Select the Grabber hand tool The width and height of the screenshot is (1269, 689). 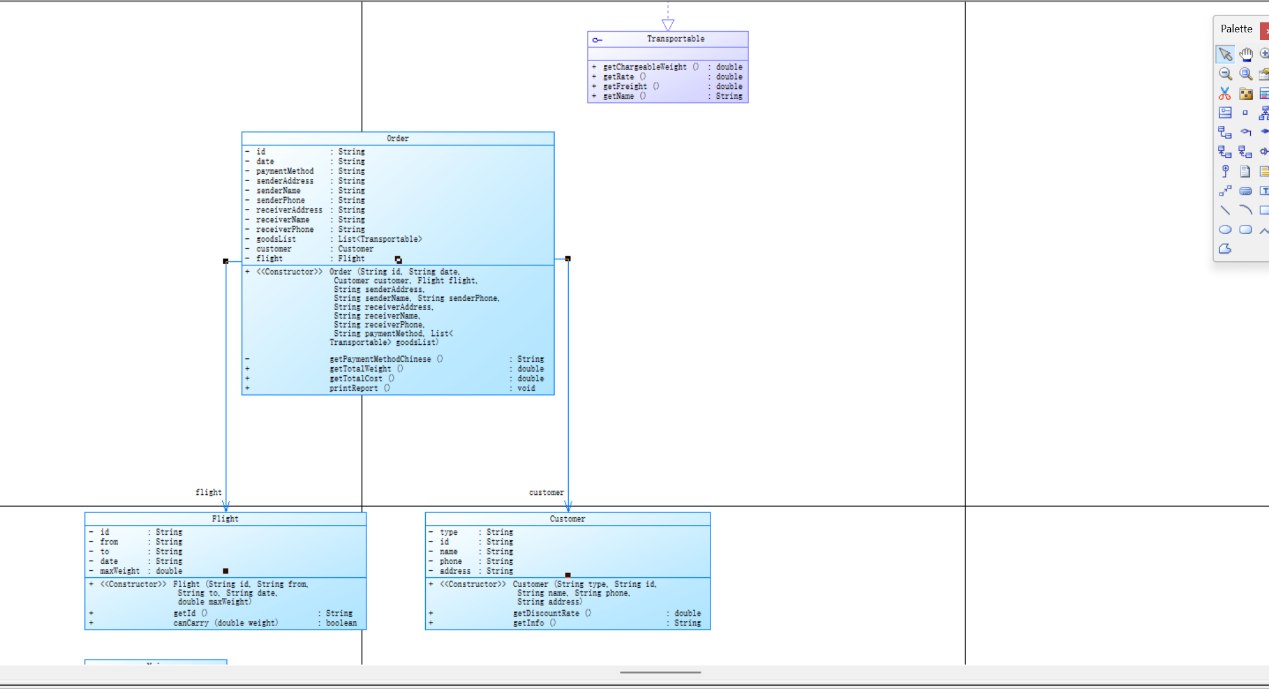coord(1246,54)
